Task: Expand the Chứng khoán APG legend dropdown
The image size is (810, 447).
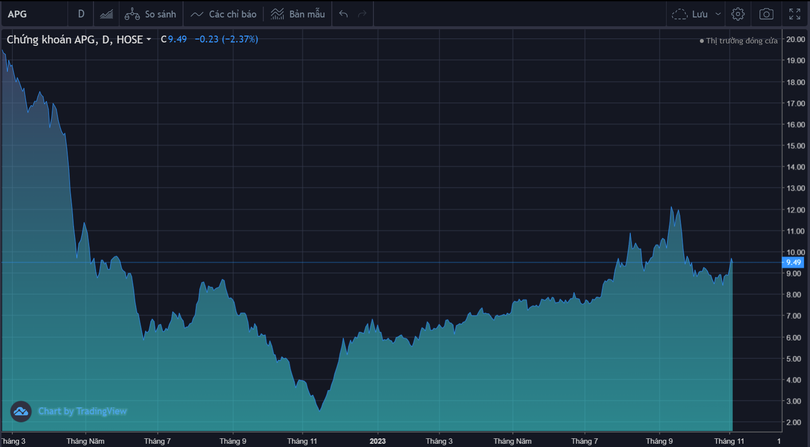Action: [149, 39]
